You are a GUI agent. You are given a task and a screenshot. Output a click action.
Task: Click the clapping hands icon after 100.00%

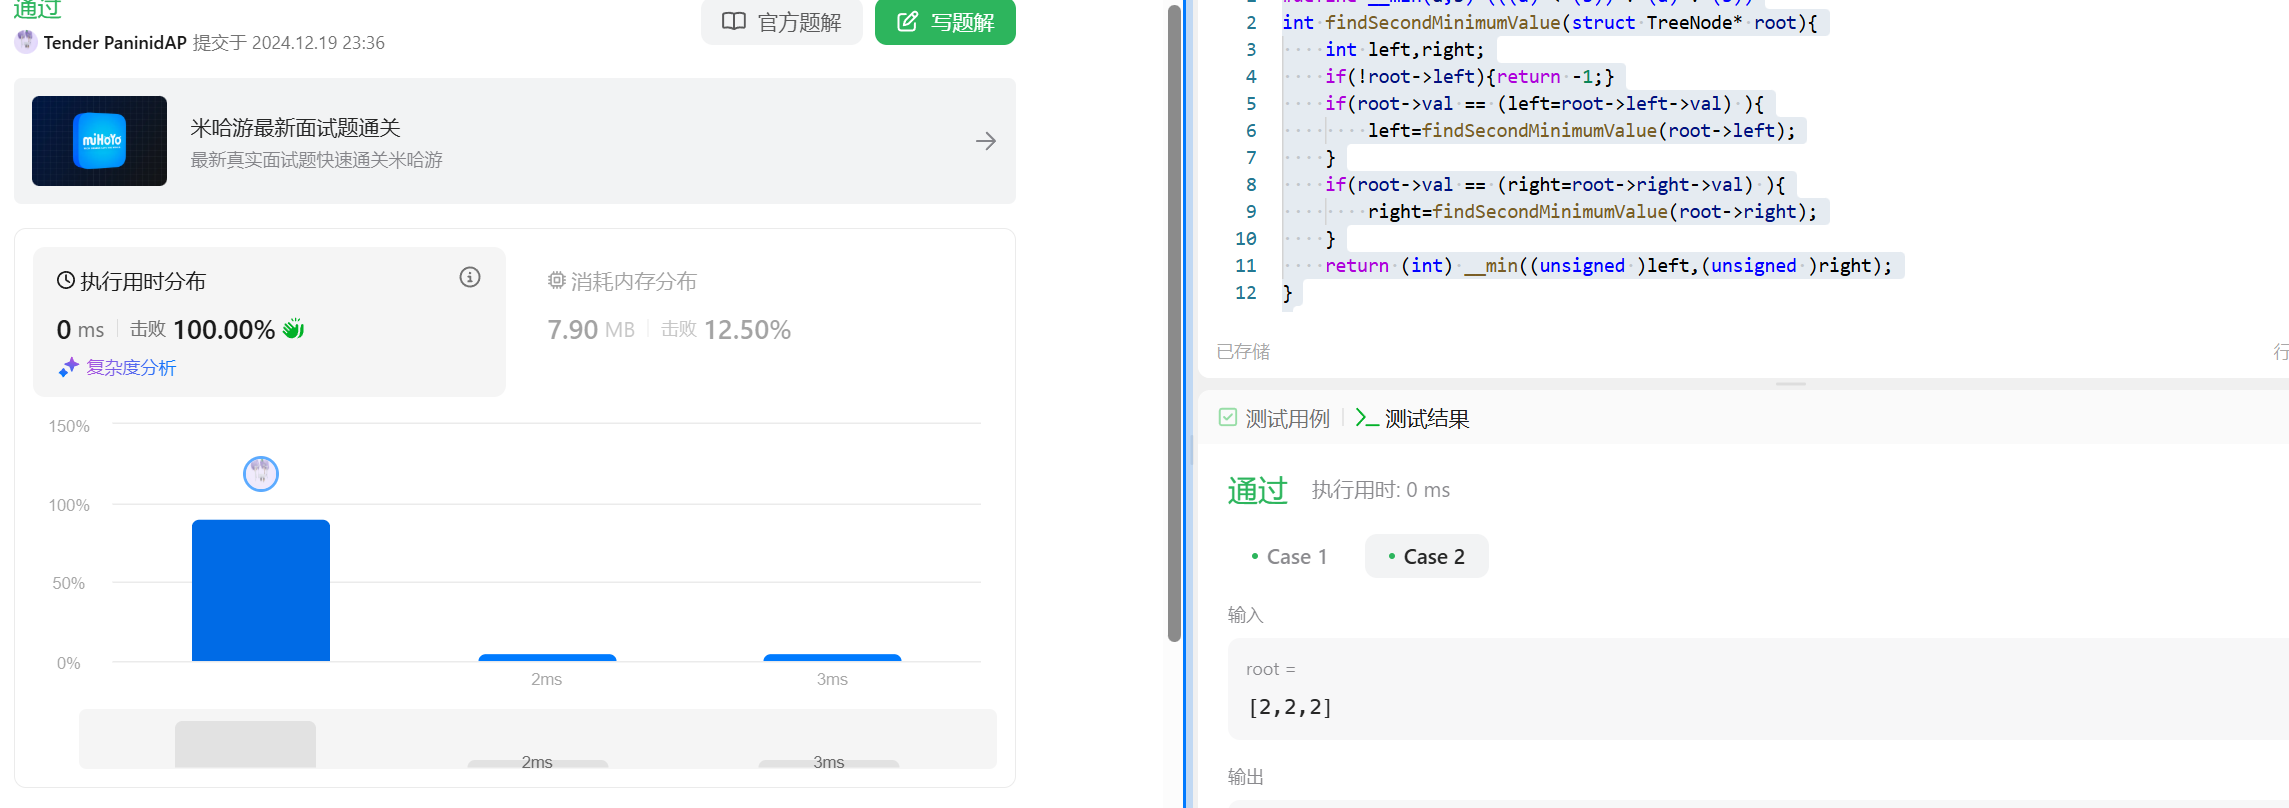point(293,329)
